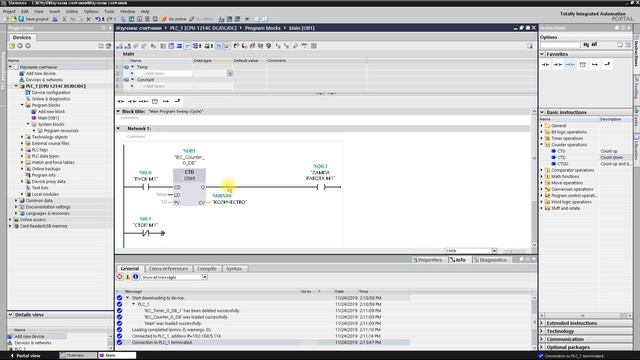The height and width of the screenshot is (360, 640).
Task: Toggle warning messages filter in Info panel
Action: (x=127, y=277)
